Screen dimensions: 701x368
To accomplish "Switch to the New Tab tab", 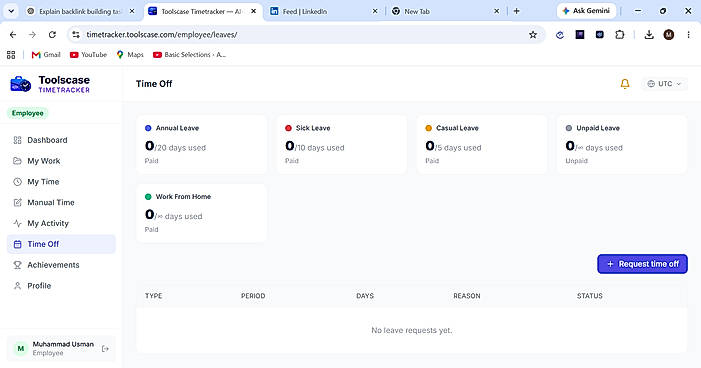I will 445,12.
